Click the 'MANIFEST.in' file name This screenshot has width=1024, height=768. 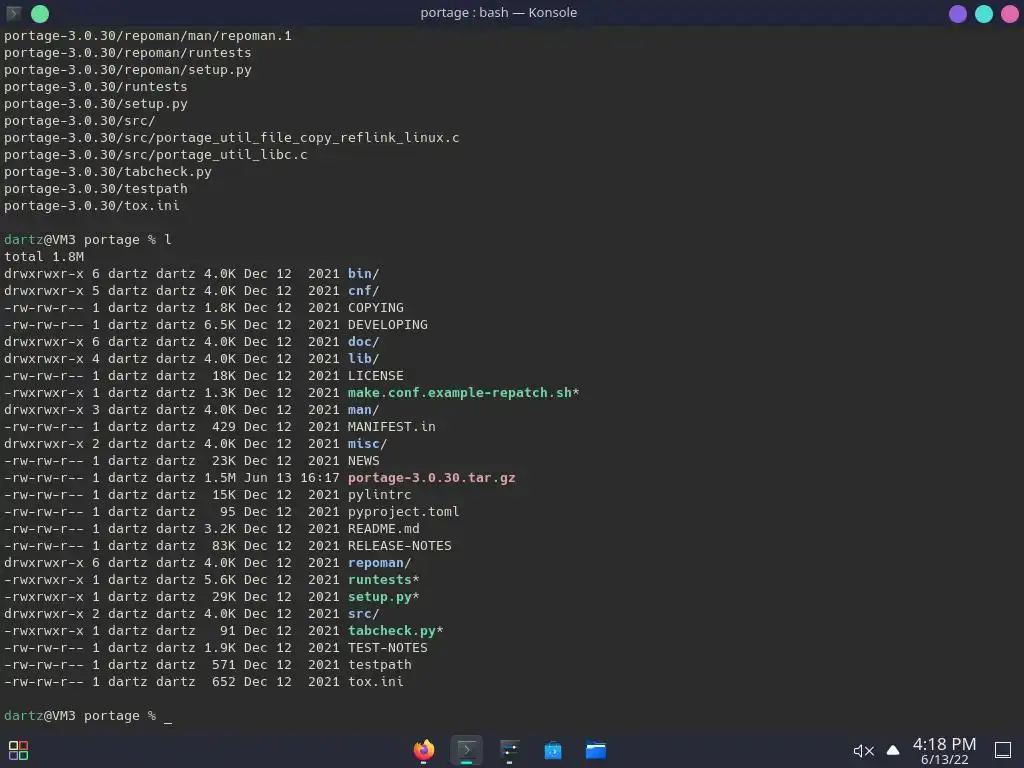click(391, 426)
